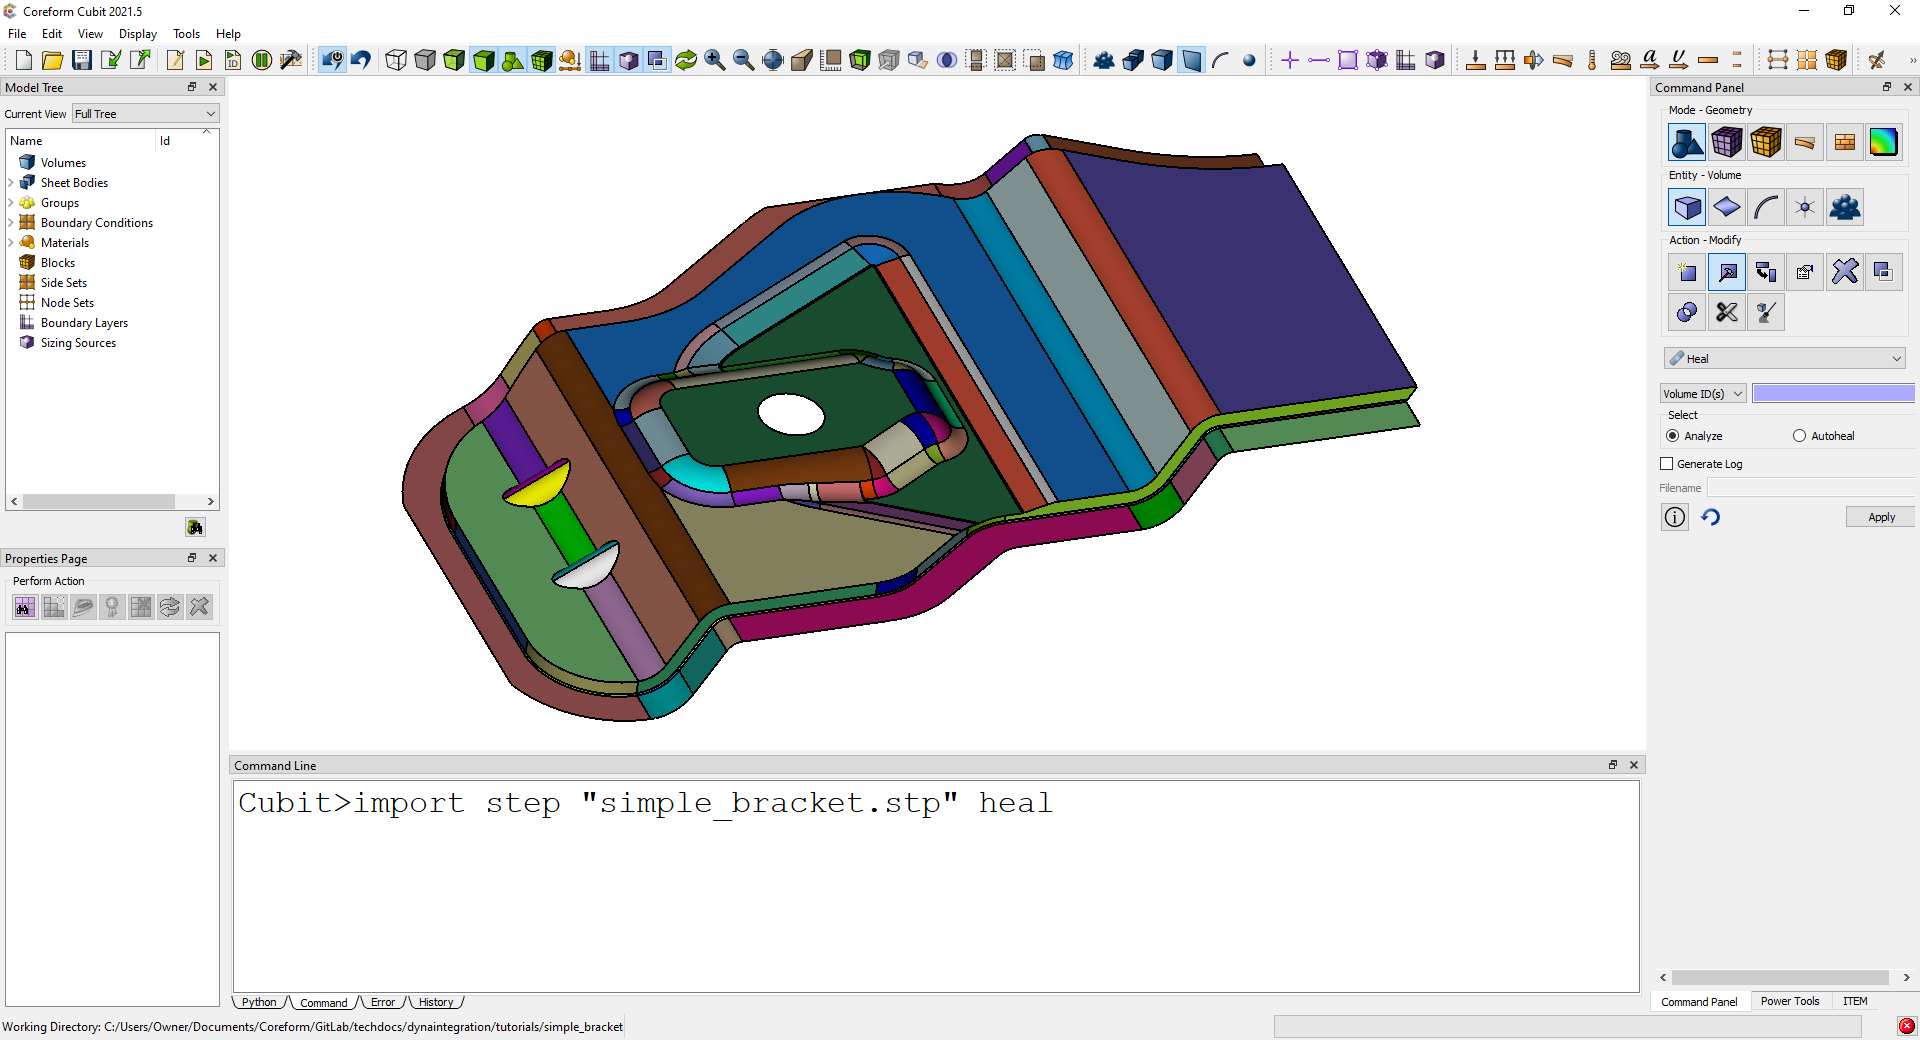Screen dimensions: 1920x1040
Task: Select the Analyze radio button
Action: point(1673,436)
